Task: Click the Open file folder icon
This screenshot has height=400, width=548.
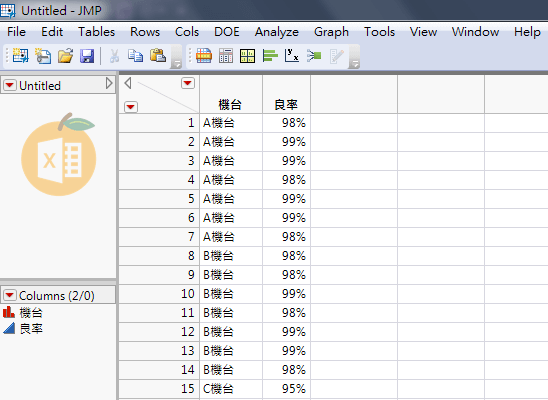Action: 65,56
